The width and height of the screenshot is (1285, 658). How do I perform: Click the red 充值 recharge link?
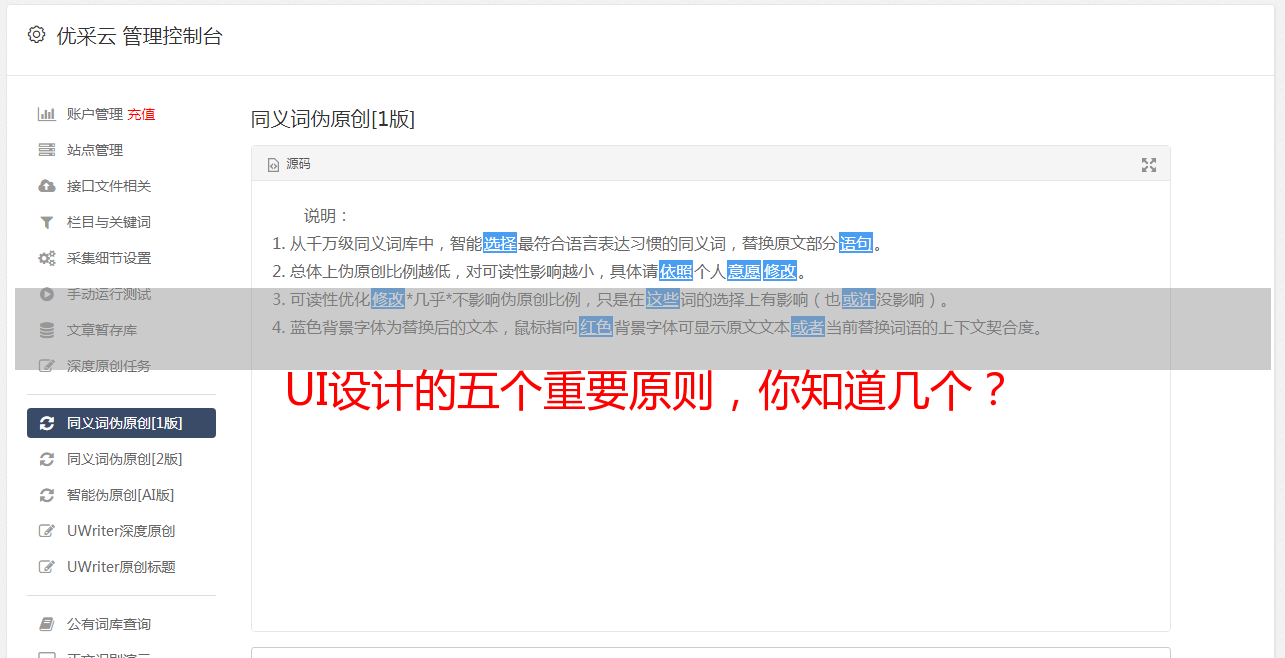[x=141, y=114]
